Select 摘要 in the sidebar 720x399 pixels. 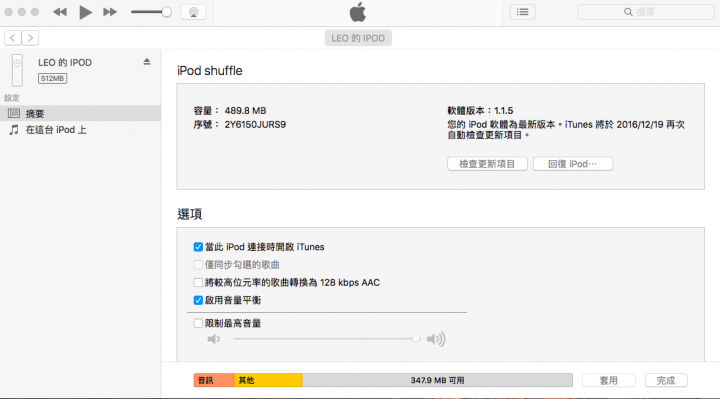coord(80,113)
